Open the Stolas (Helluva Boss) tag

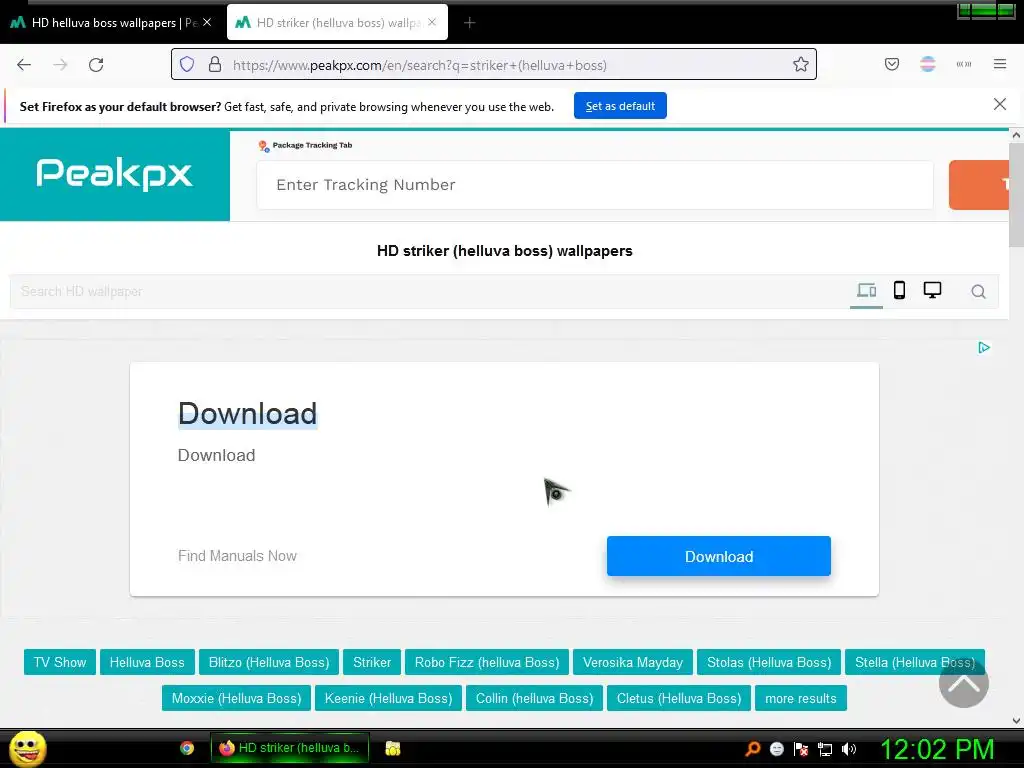[769, 662]
